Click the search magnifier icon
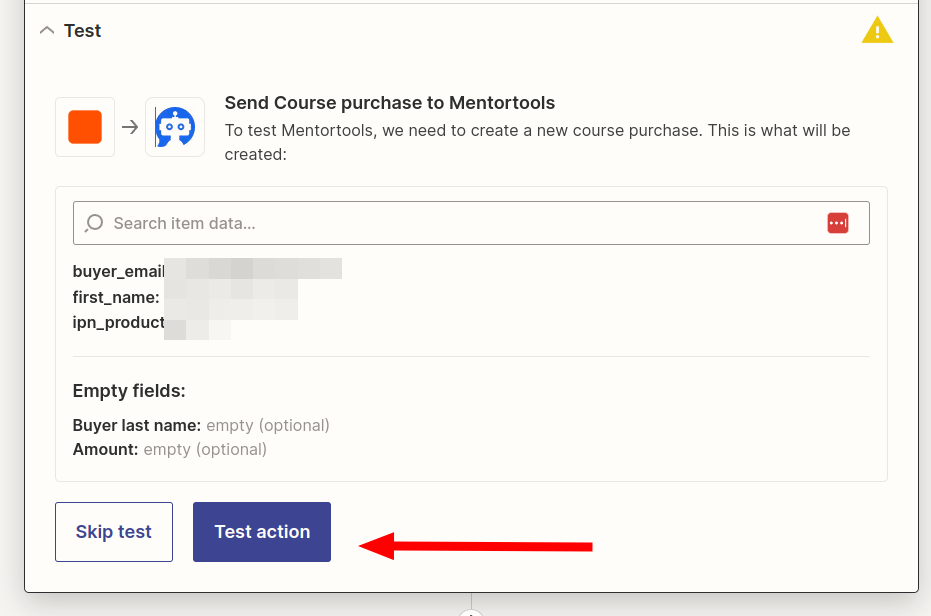931x616 pixels. (94, 223)
